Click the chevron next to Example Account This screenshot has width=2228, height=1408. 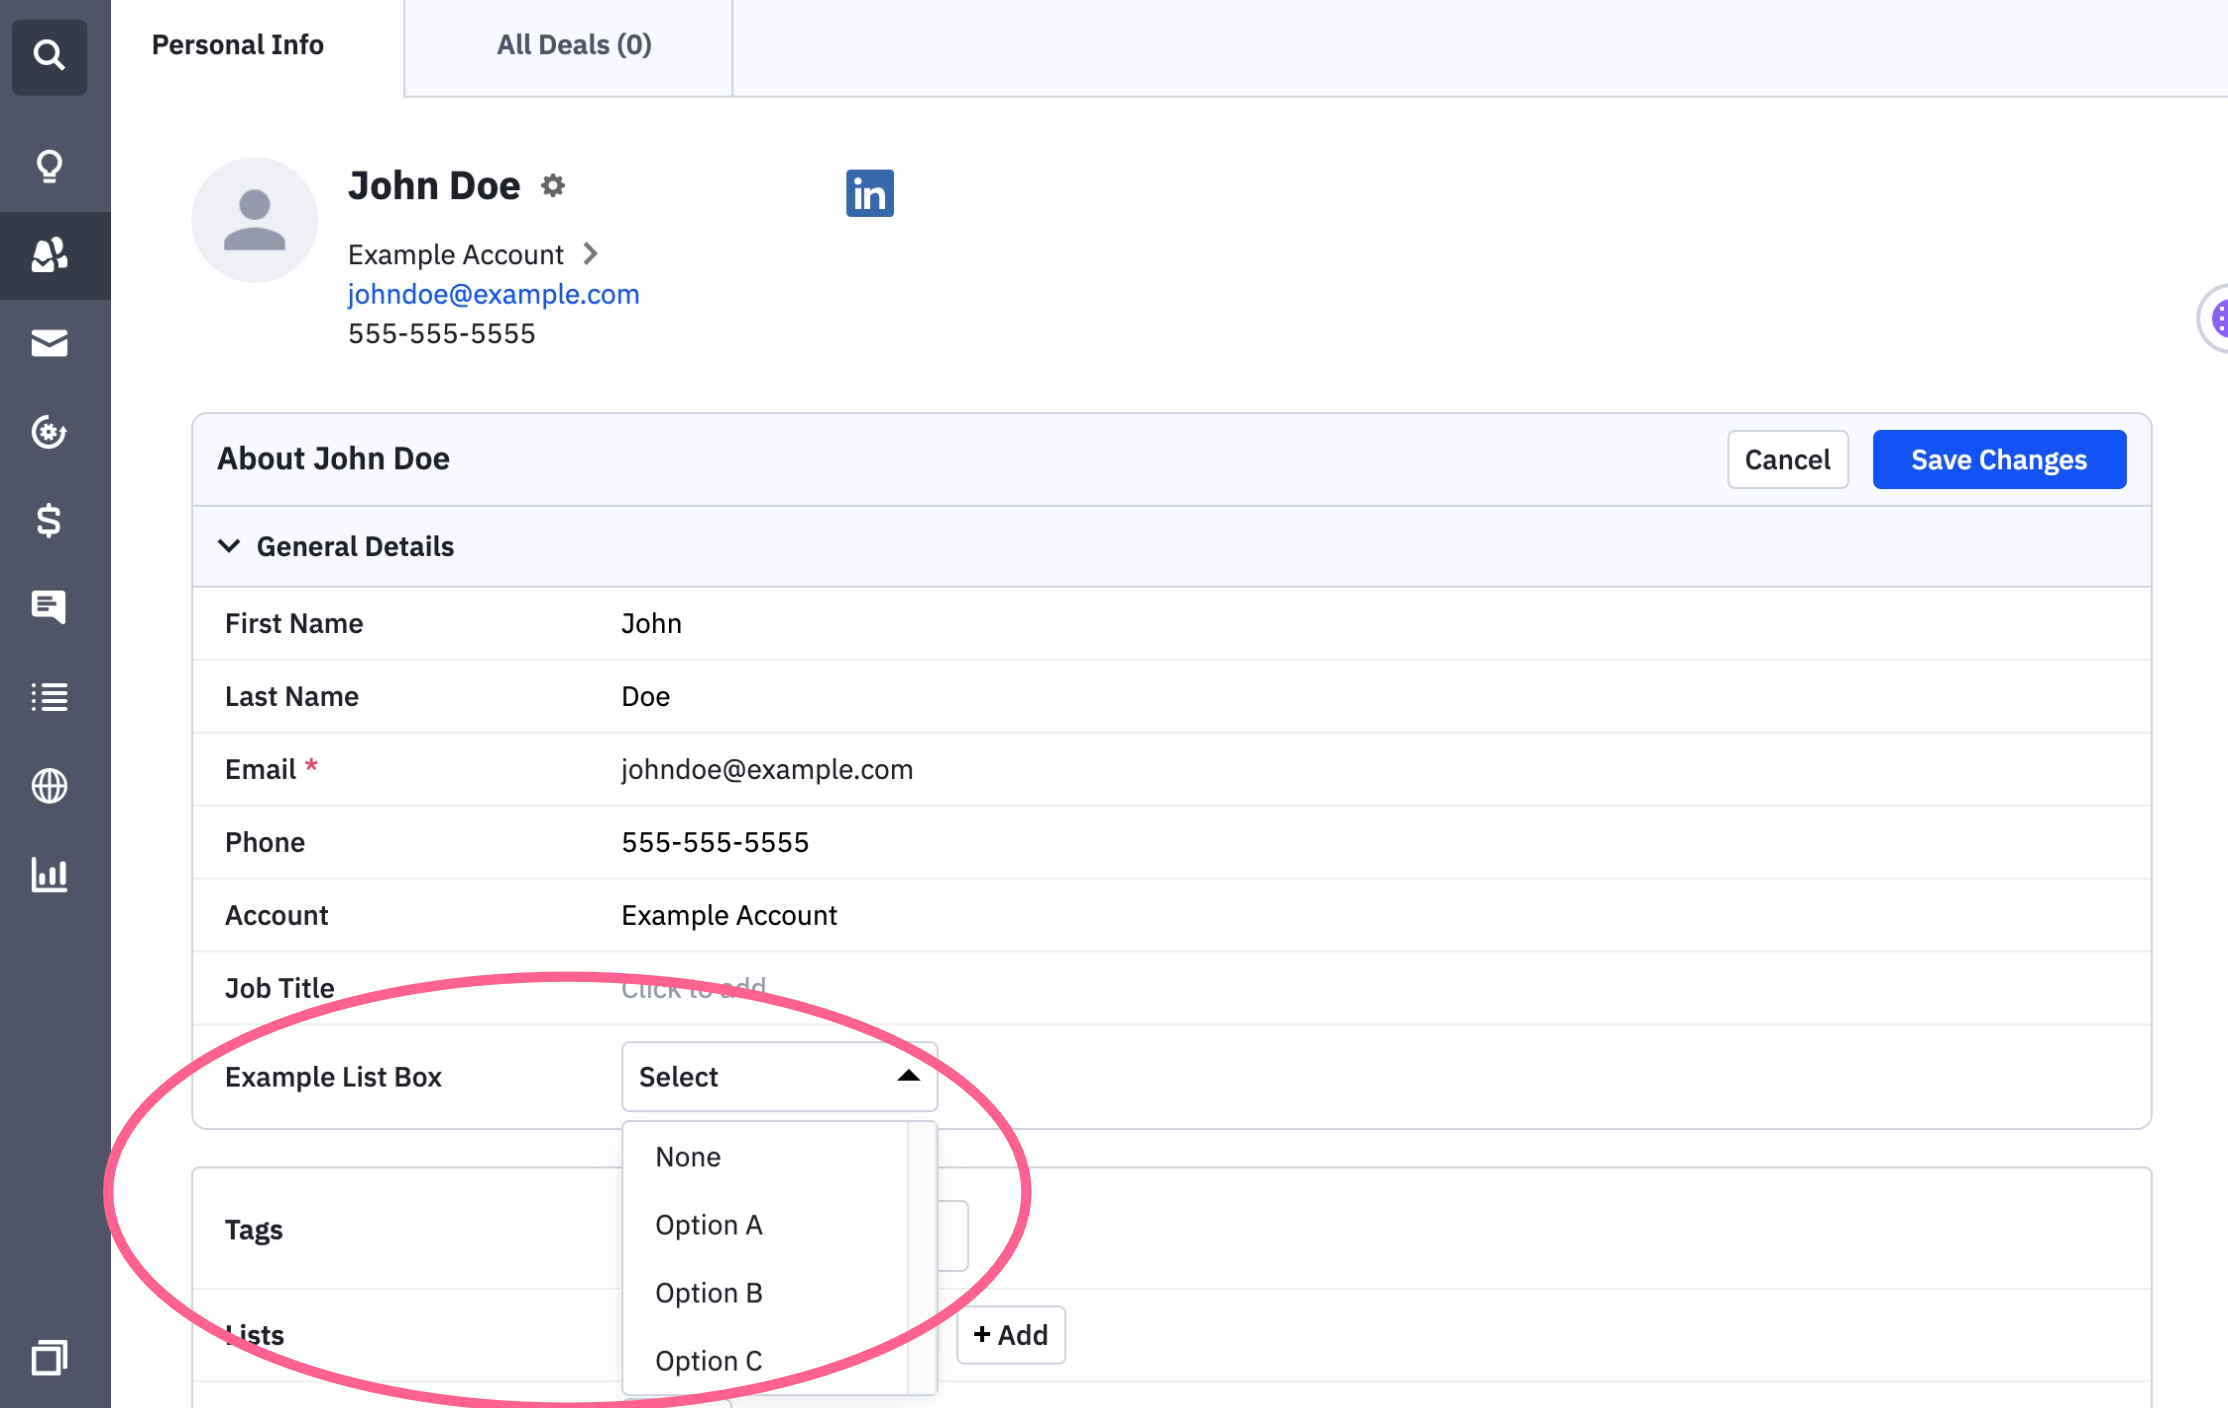point(591,254)
